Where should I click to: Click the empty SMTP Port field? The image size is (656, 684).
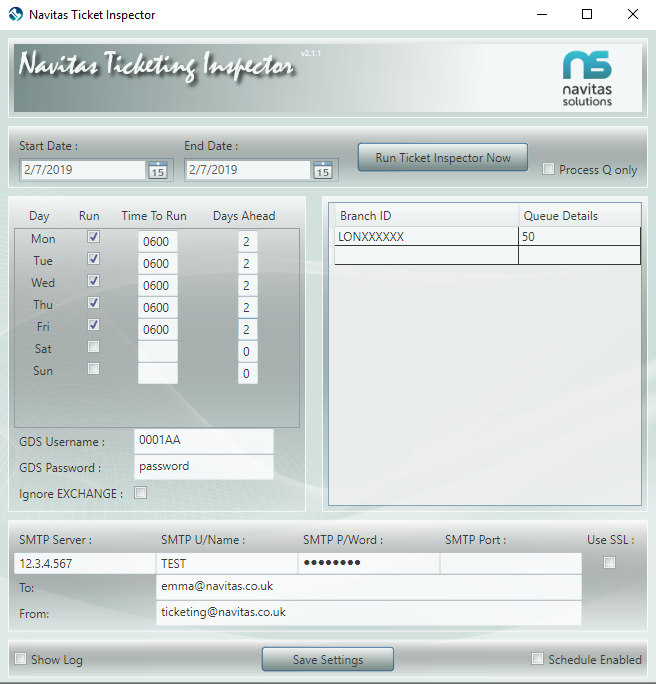[x=511, y=564]
